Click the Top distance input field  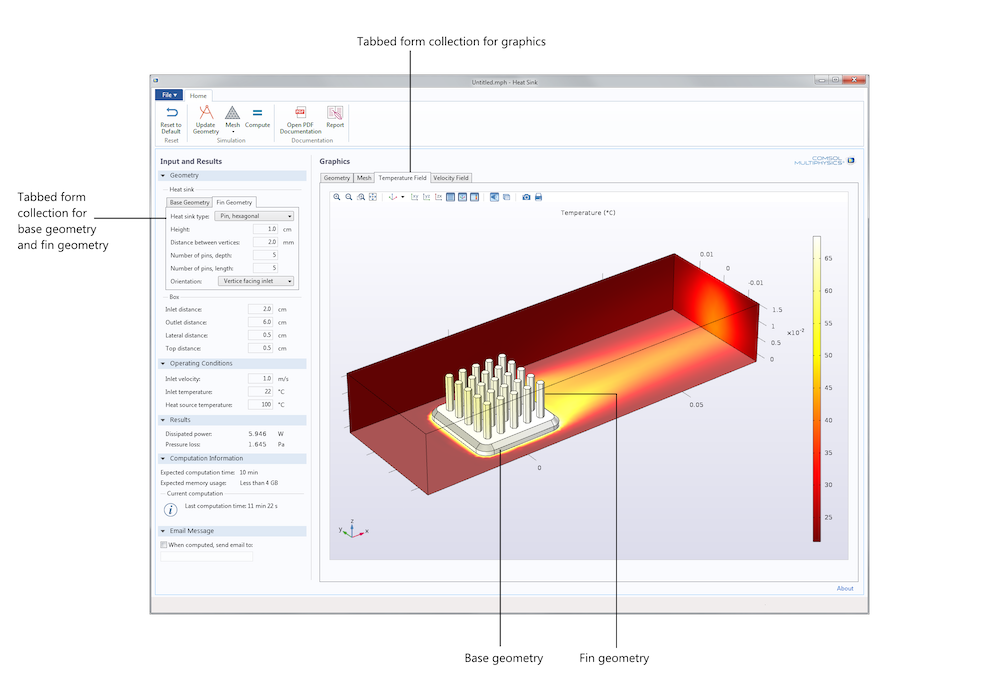click(x=260, y=348)
